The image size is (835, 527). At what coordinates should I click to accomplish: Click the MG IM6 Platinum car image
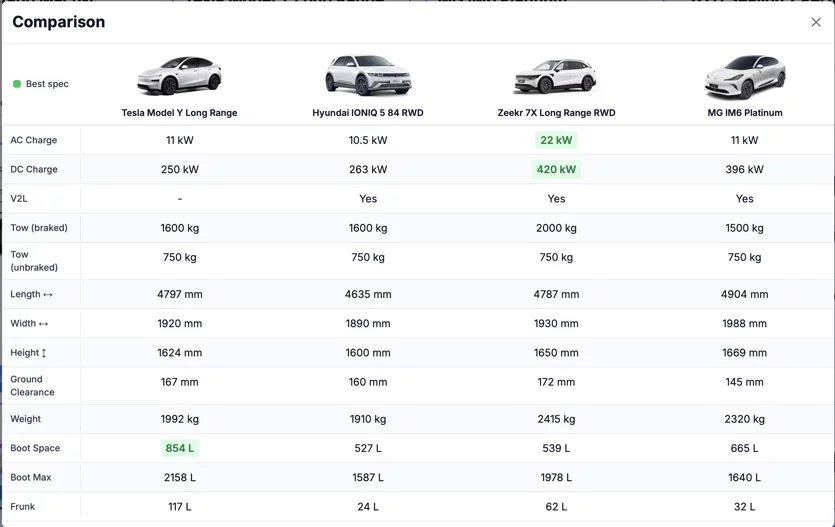pyautogui.click(x=744, y=77)
